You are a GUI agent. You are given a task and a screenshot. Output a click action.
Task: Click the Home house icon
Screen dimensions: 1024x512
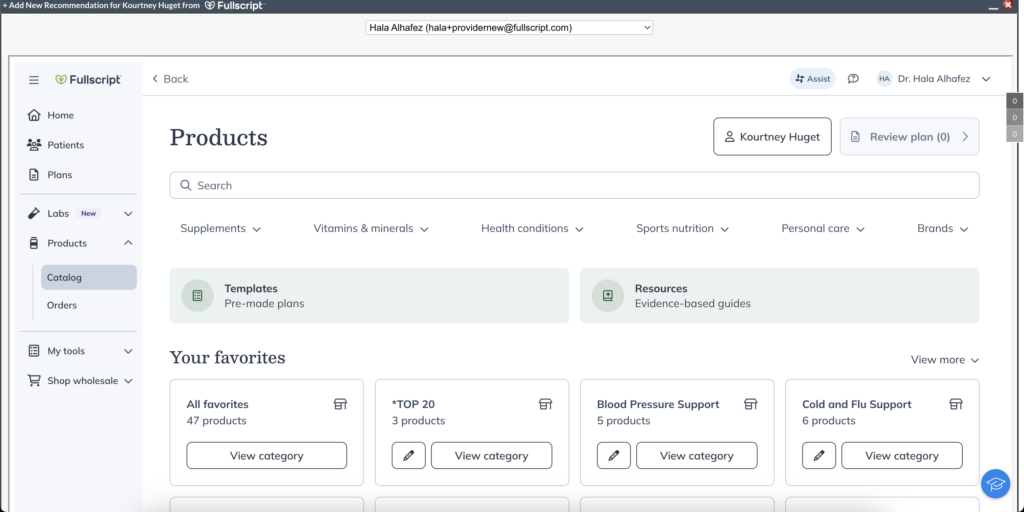coord(34,115)
